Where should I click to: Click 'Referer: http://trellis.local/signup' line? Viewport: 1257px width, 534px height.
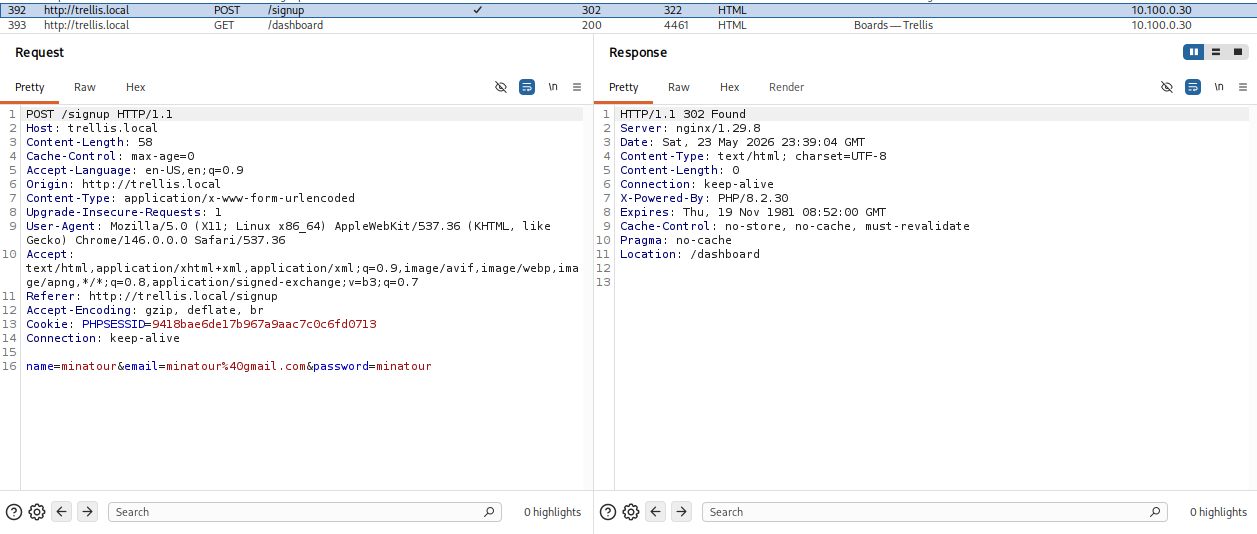point(152,296)
